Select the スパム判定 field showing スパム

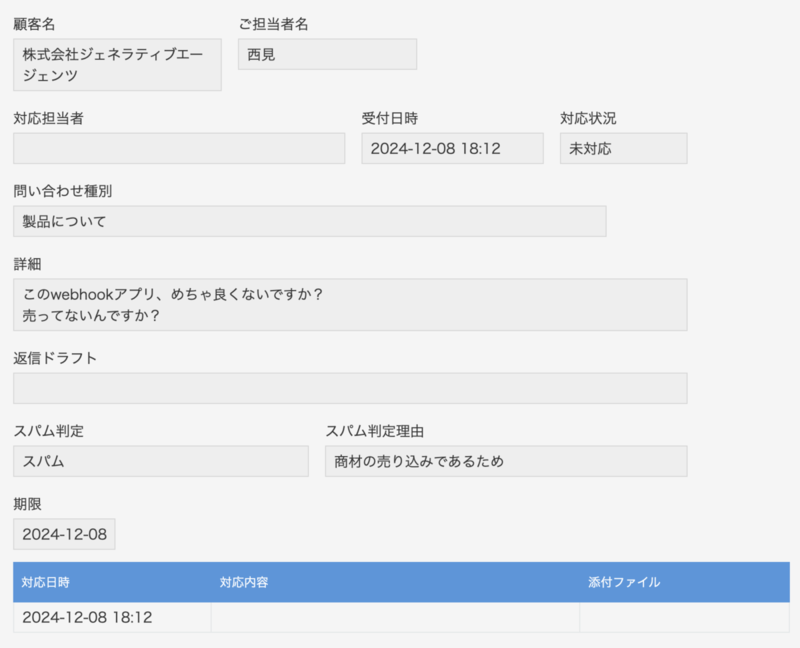coord(161,461)
